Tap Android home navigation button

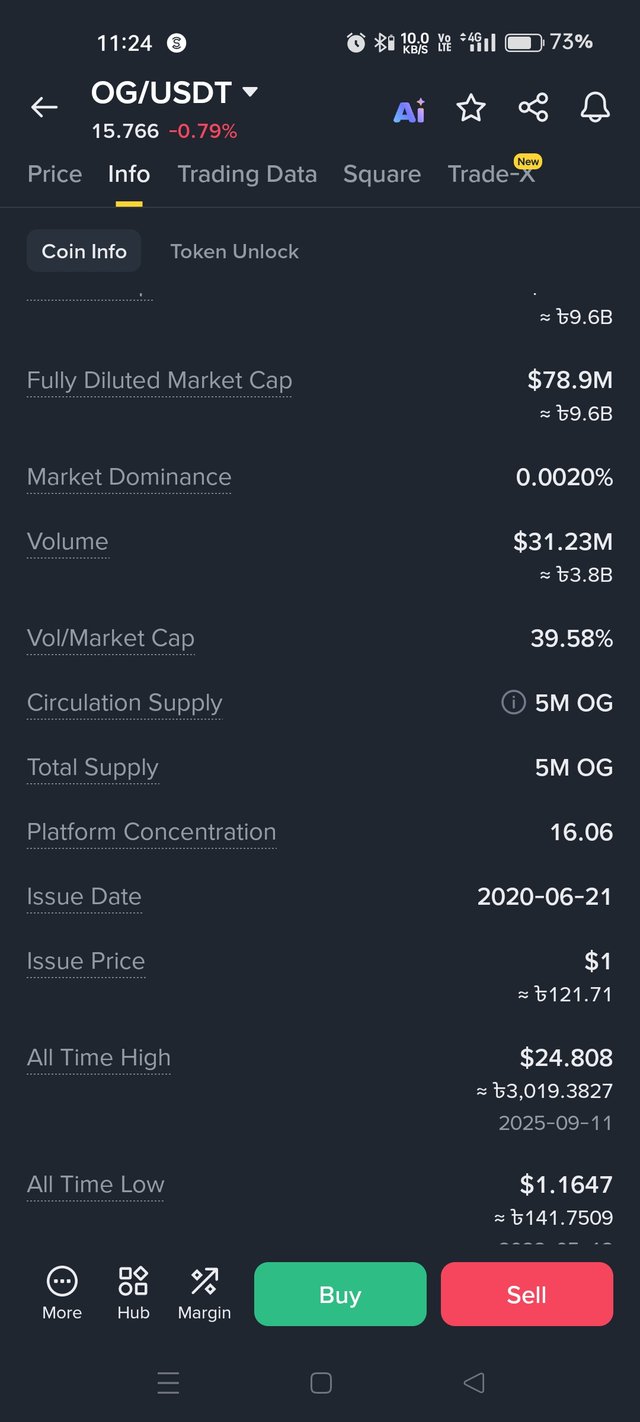[321, 1383]
